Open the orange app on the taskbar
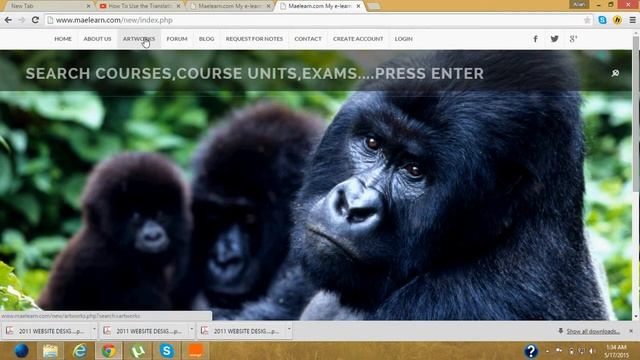This screenshot has width=640, height=360. tap(196, 351)
